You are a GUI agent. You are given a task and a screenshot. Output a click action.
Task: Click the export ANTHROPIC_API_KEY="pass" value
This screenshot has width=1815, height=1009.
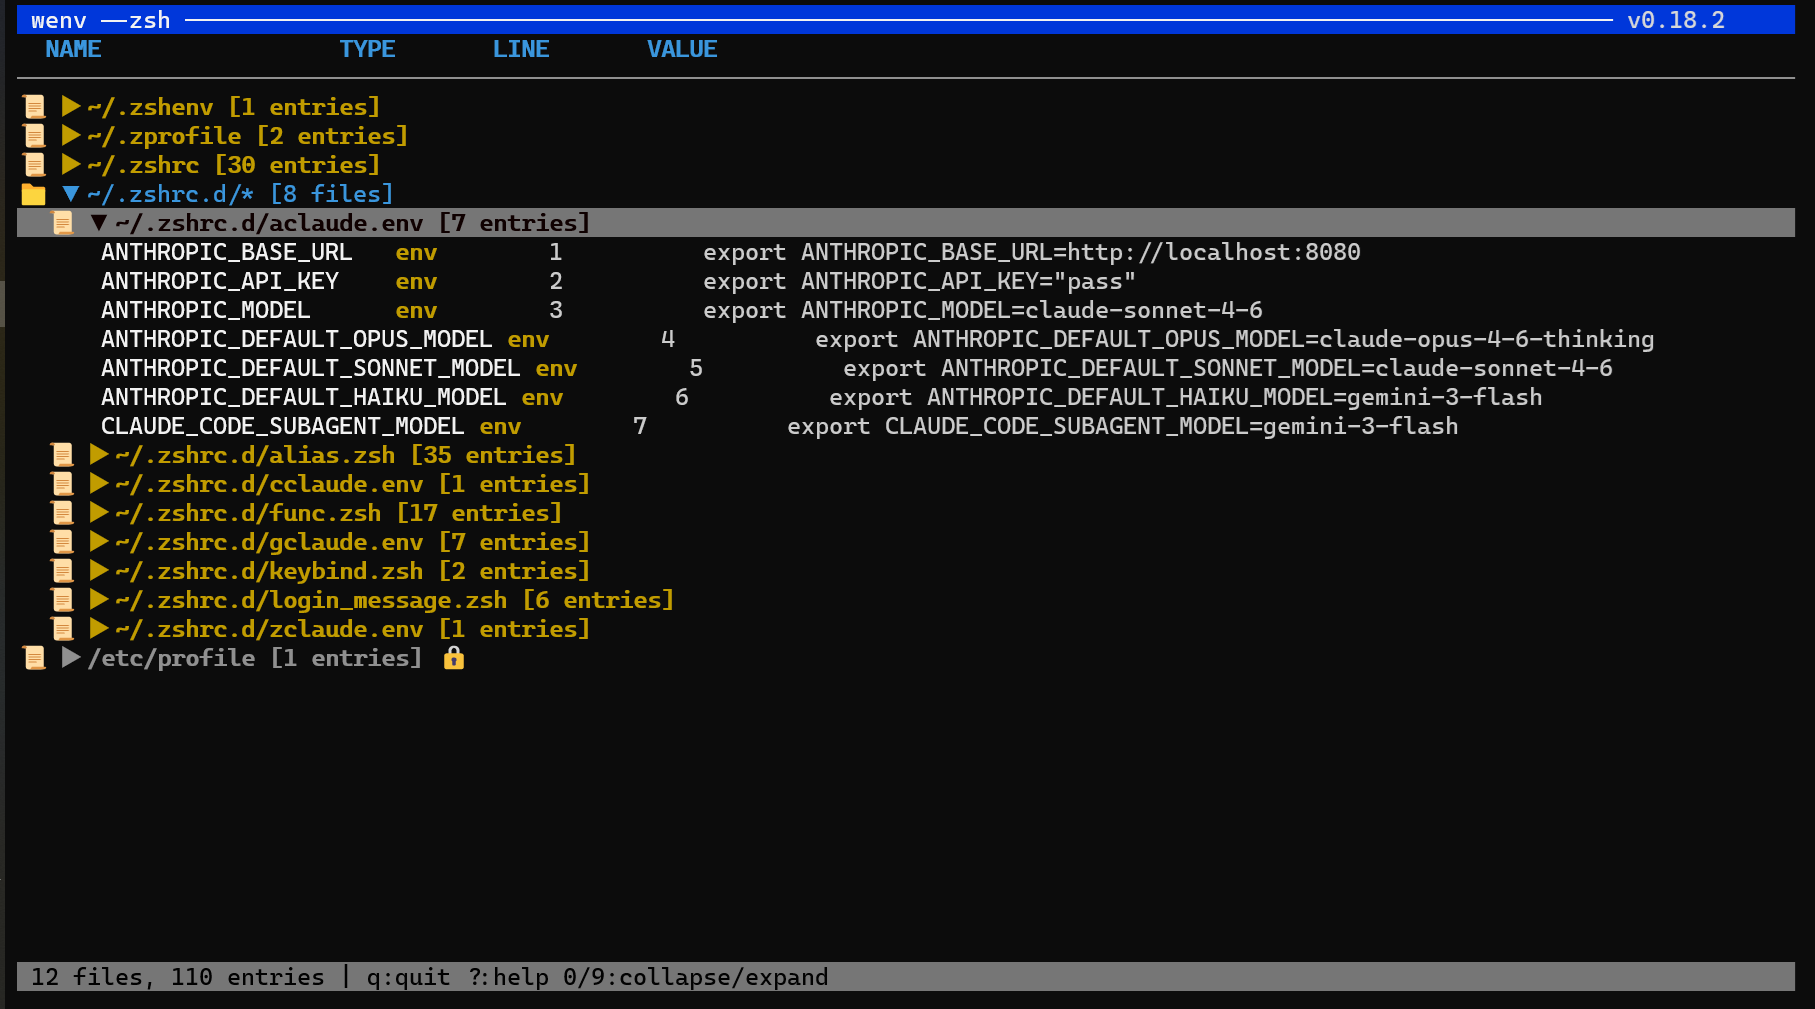coord(920,281)
